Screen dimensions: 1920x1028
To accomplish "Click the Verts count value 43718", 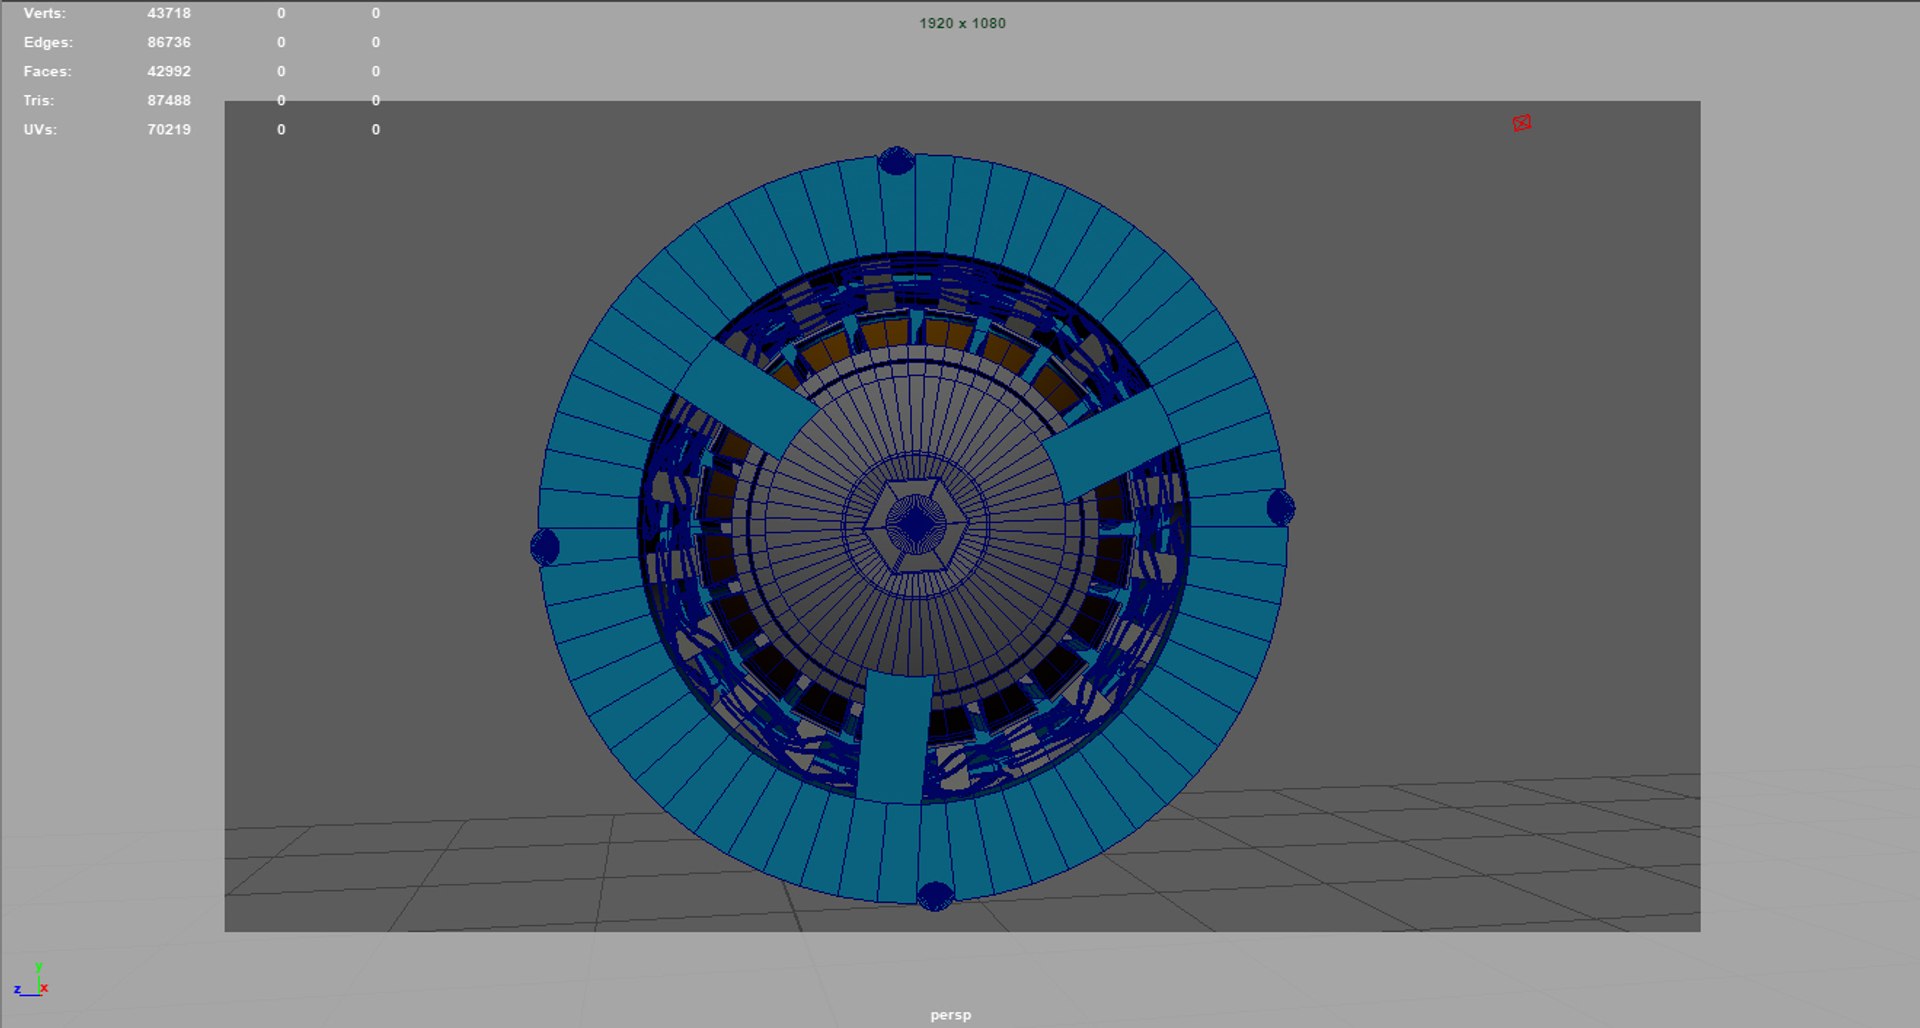I will (169, 13).
